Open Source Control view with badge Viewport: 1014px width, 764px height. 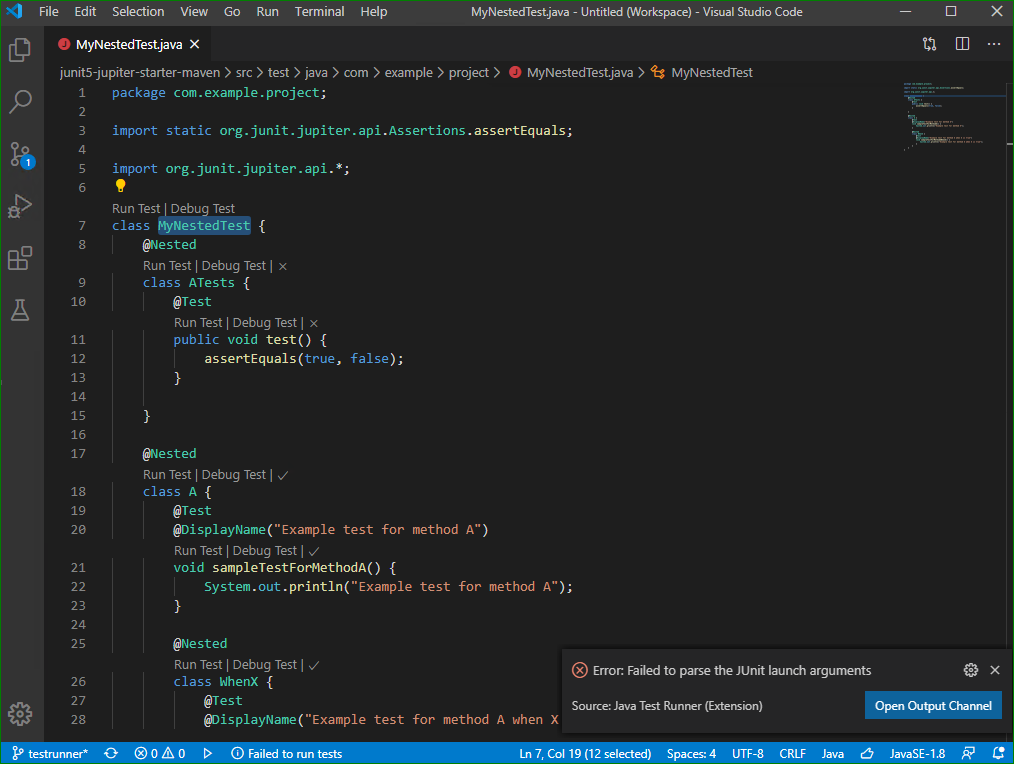point(20,155)
